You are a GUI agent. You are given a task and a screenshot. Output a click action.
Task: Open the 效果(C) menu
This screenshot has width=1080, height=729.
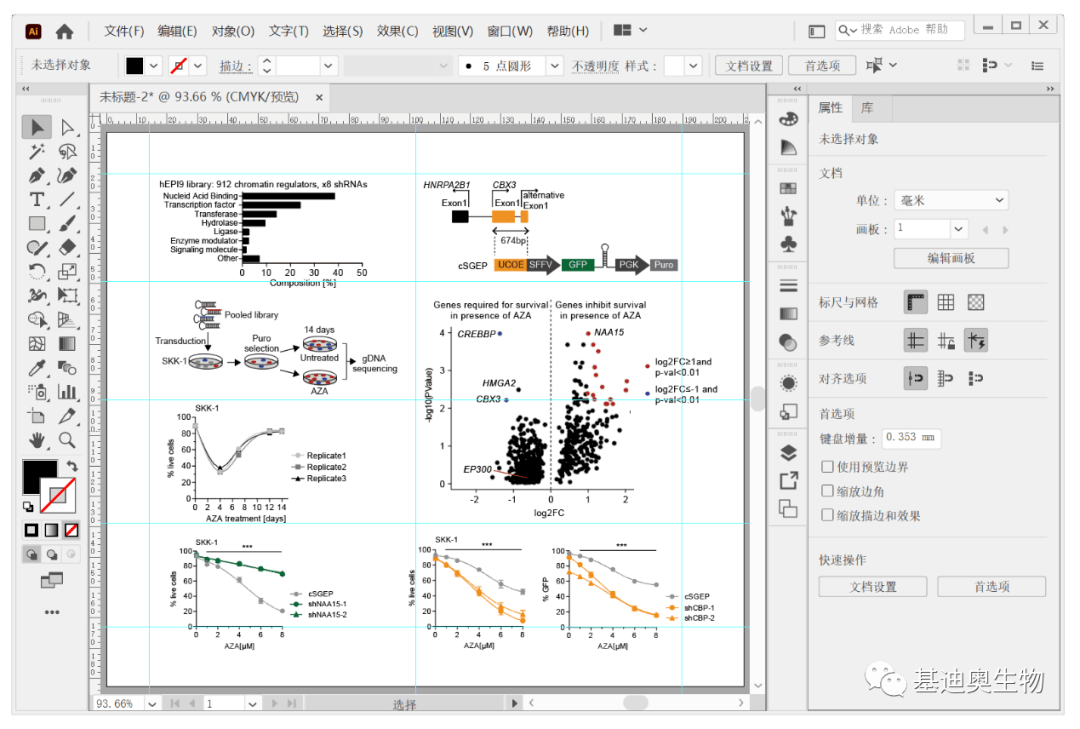click(397, 31)
